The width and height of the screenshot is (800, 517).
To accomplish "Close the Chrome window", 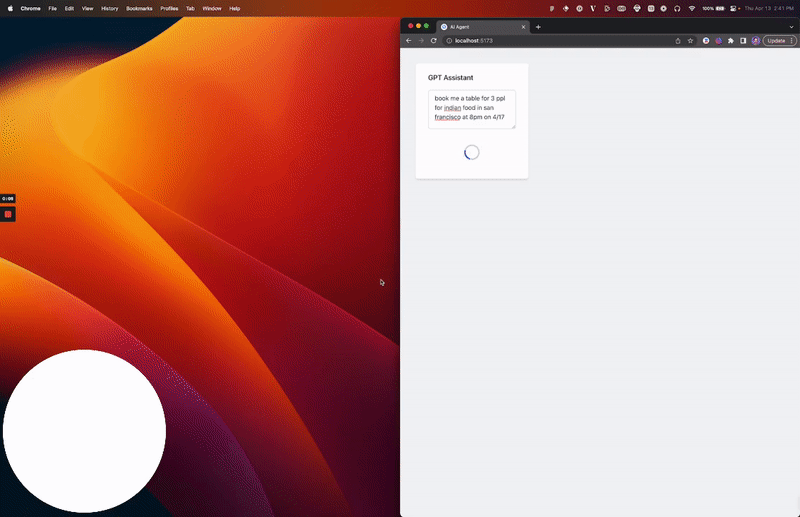I will 410,26.
